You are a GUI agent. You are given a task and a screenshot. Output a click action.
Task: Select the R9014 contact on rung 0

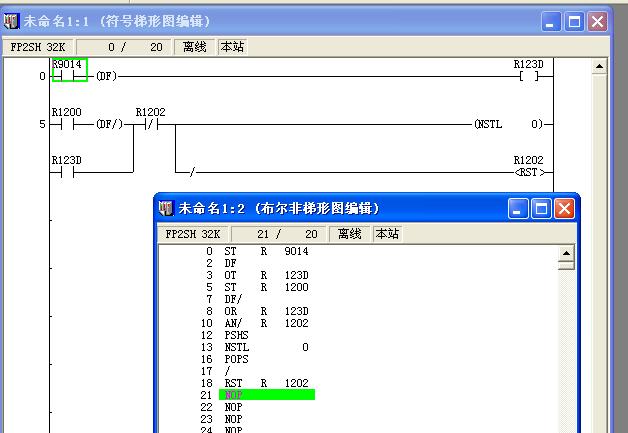tap(69, 71)
